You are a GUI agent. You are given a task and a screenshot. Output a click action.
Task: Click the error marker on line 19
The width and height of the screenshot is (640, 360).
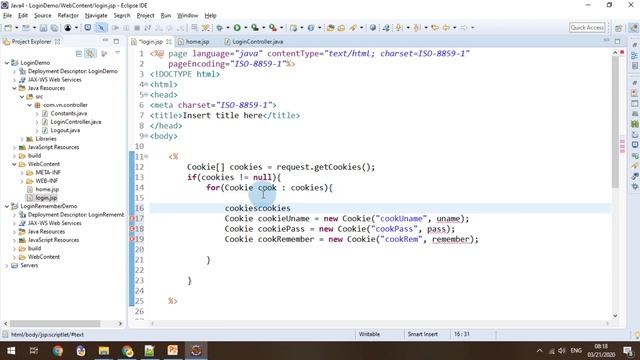click(132, 239)
